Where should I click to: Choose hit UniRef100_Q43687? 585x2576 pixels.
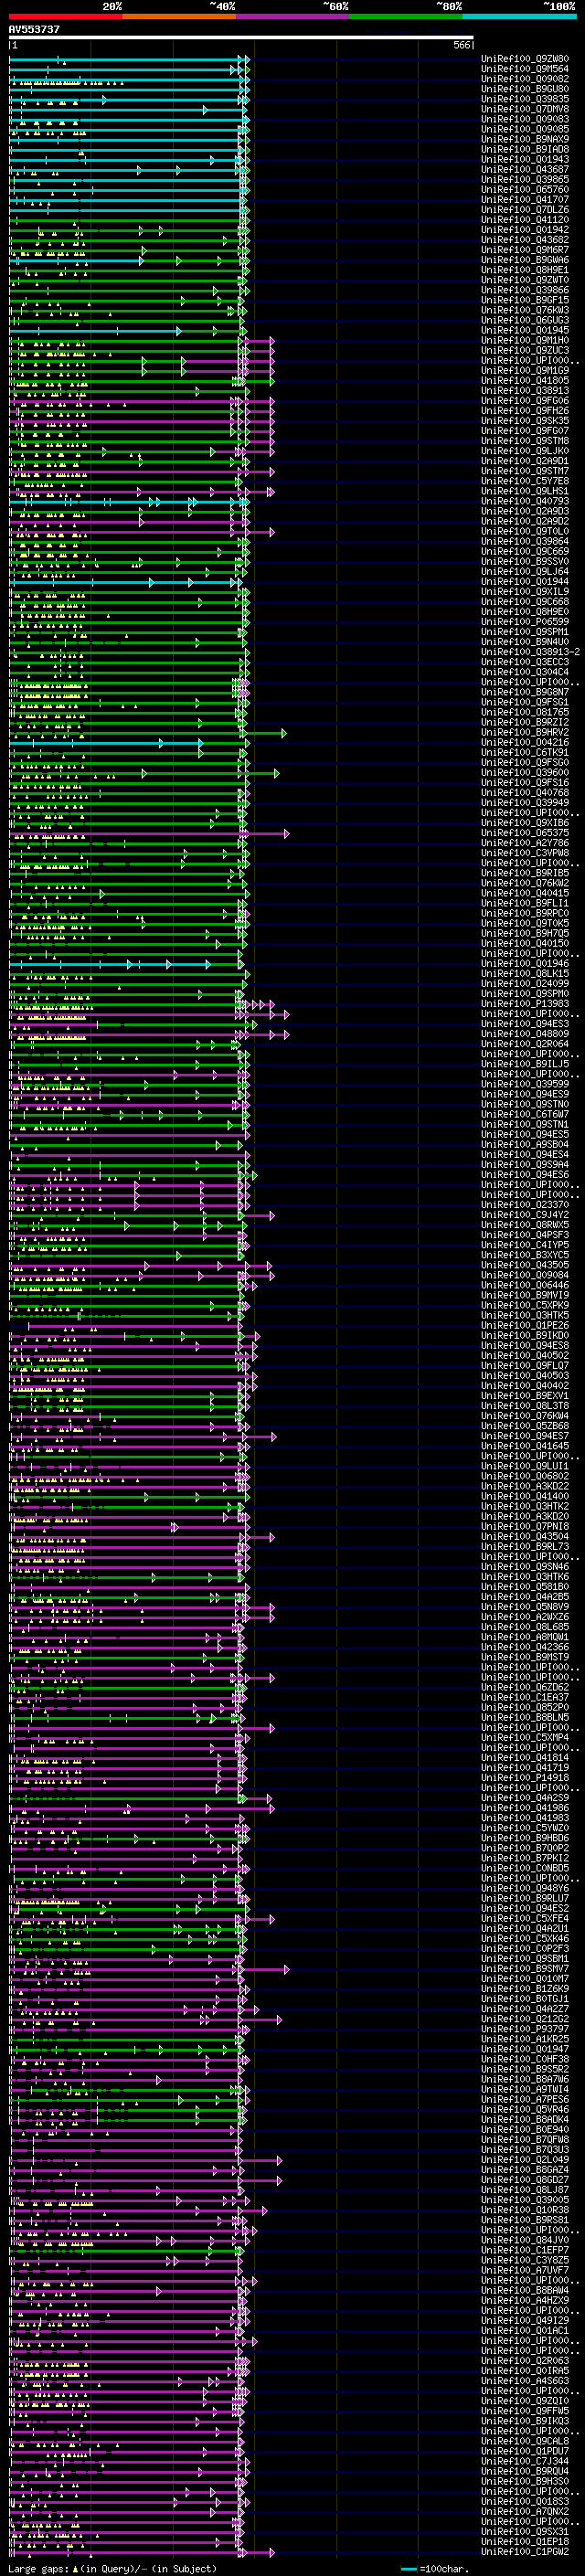[525, 169]
